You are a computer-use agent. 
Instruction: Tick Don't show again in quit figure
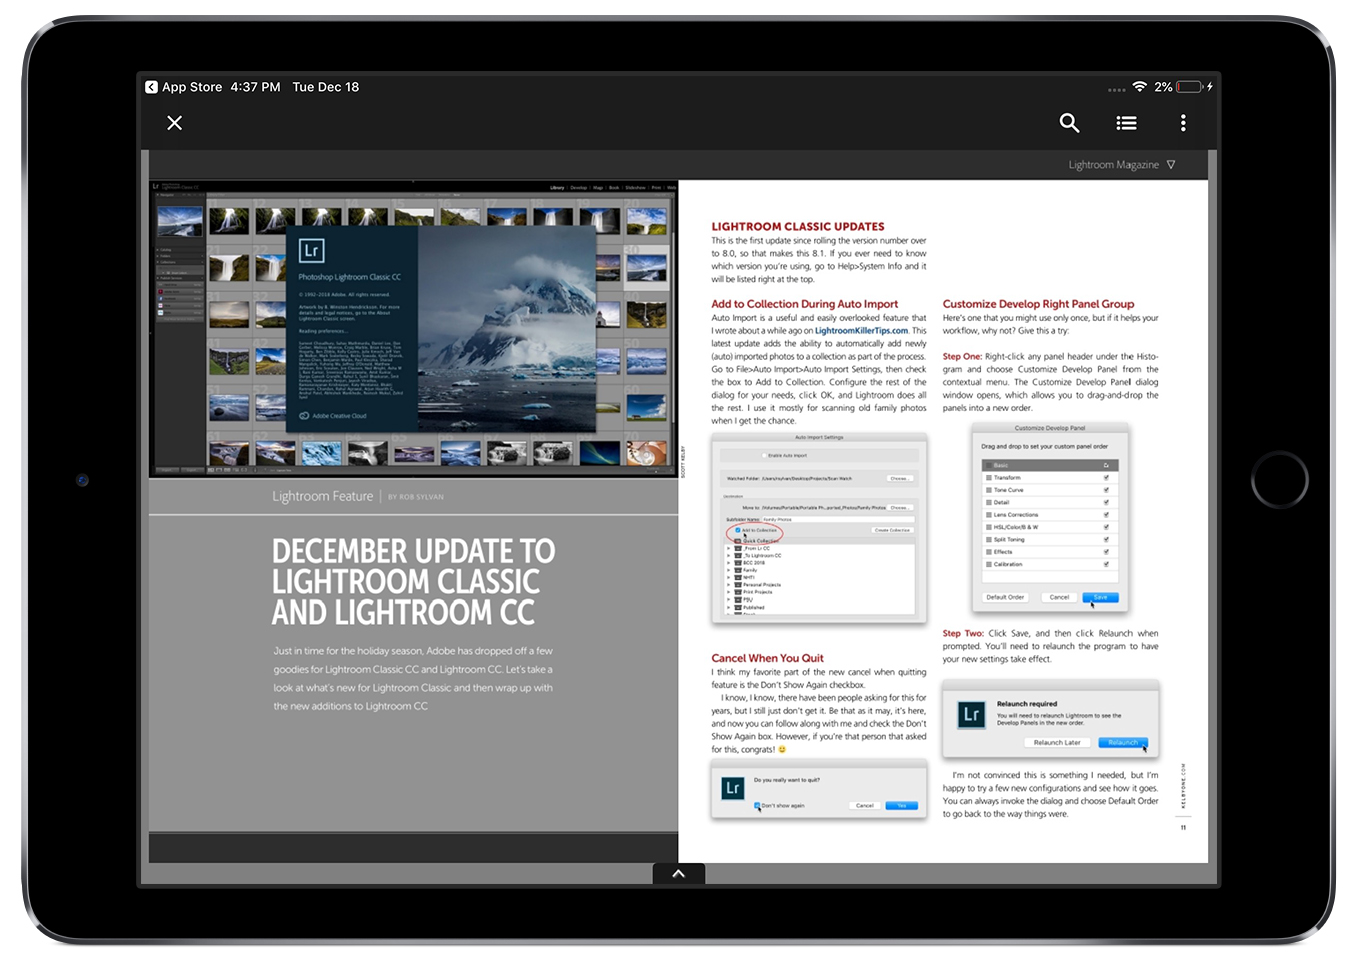click(x=757, y=805)
